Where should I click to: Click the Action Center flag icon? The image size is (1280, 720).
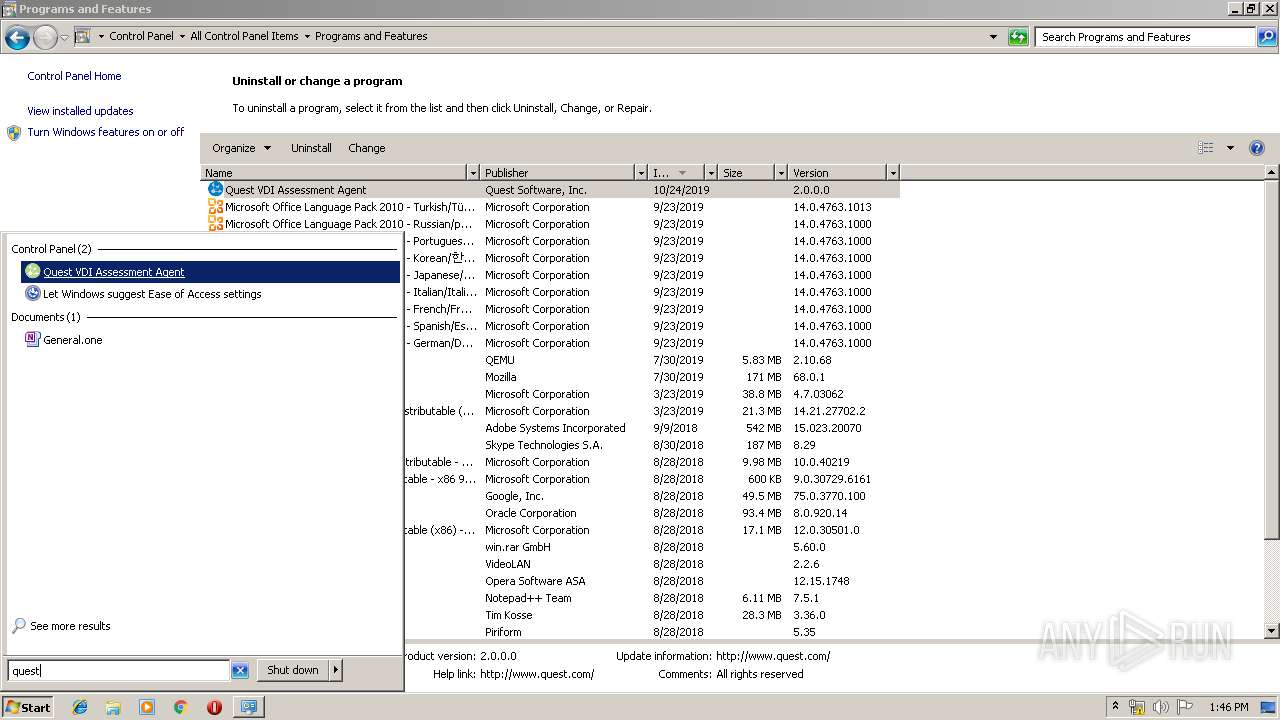[1185, 707]
